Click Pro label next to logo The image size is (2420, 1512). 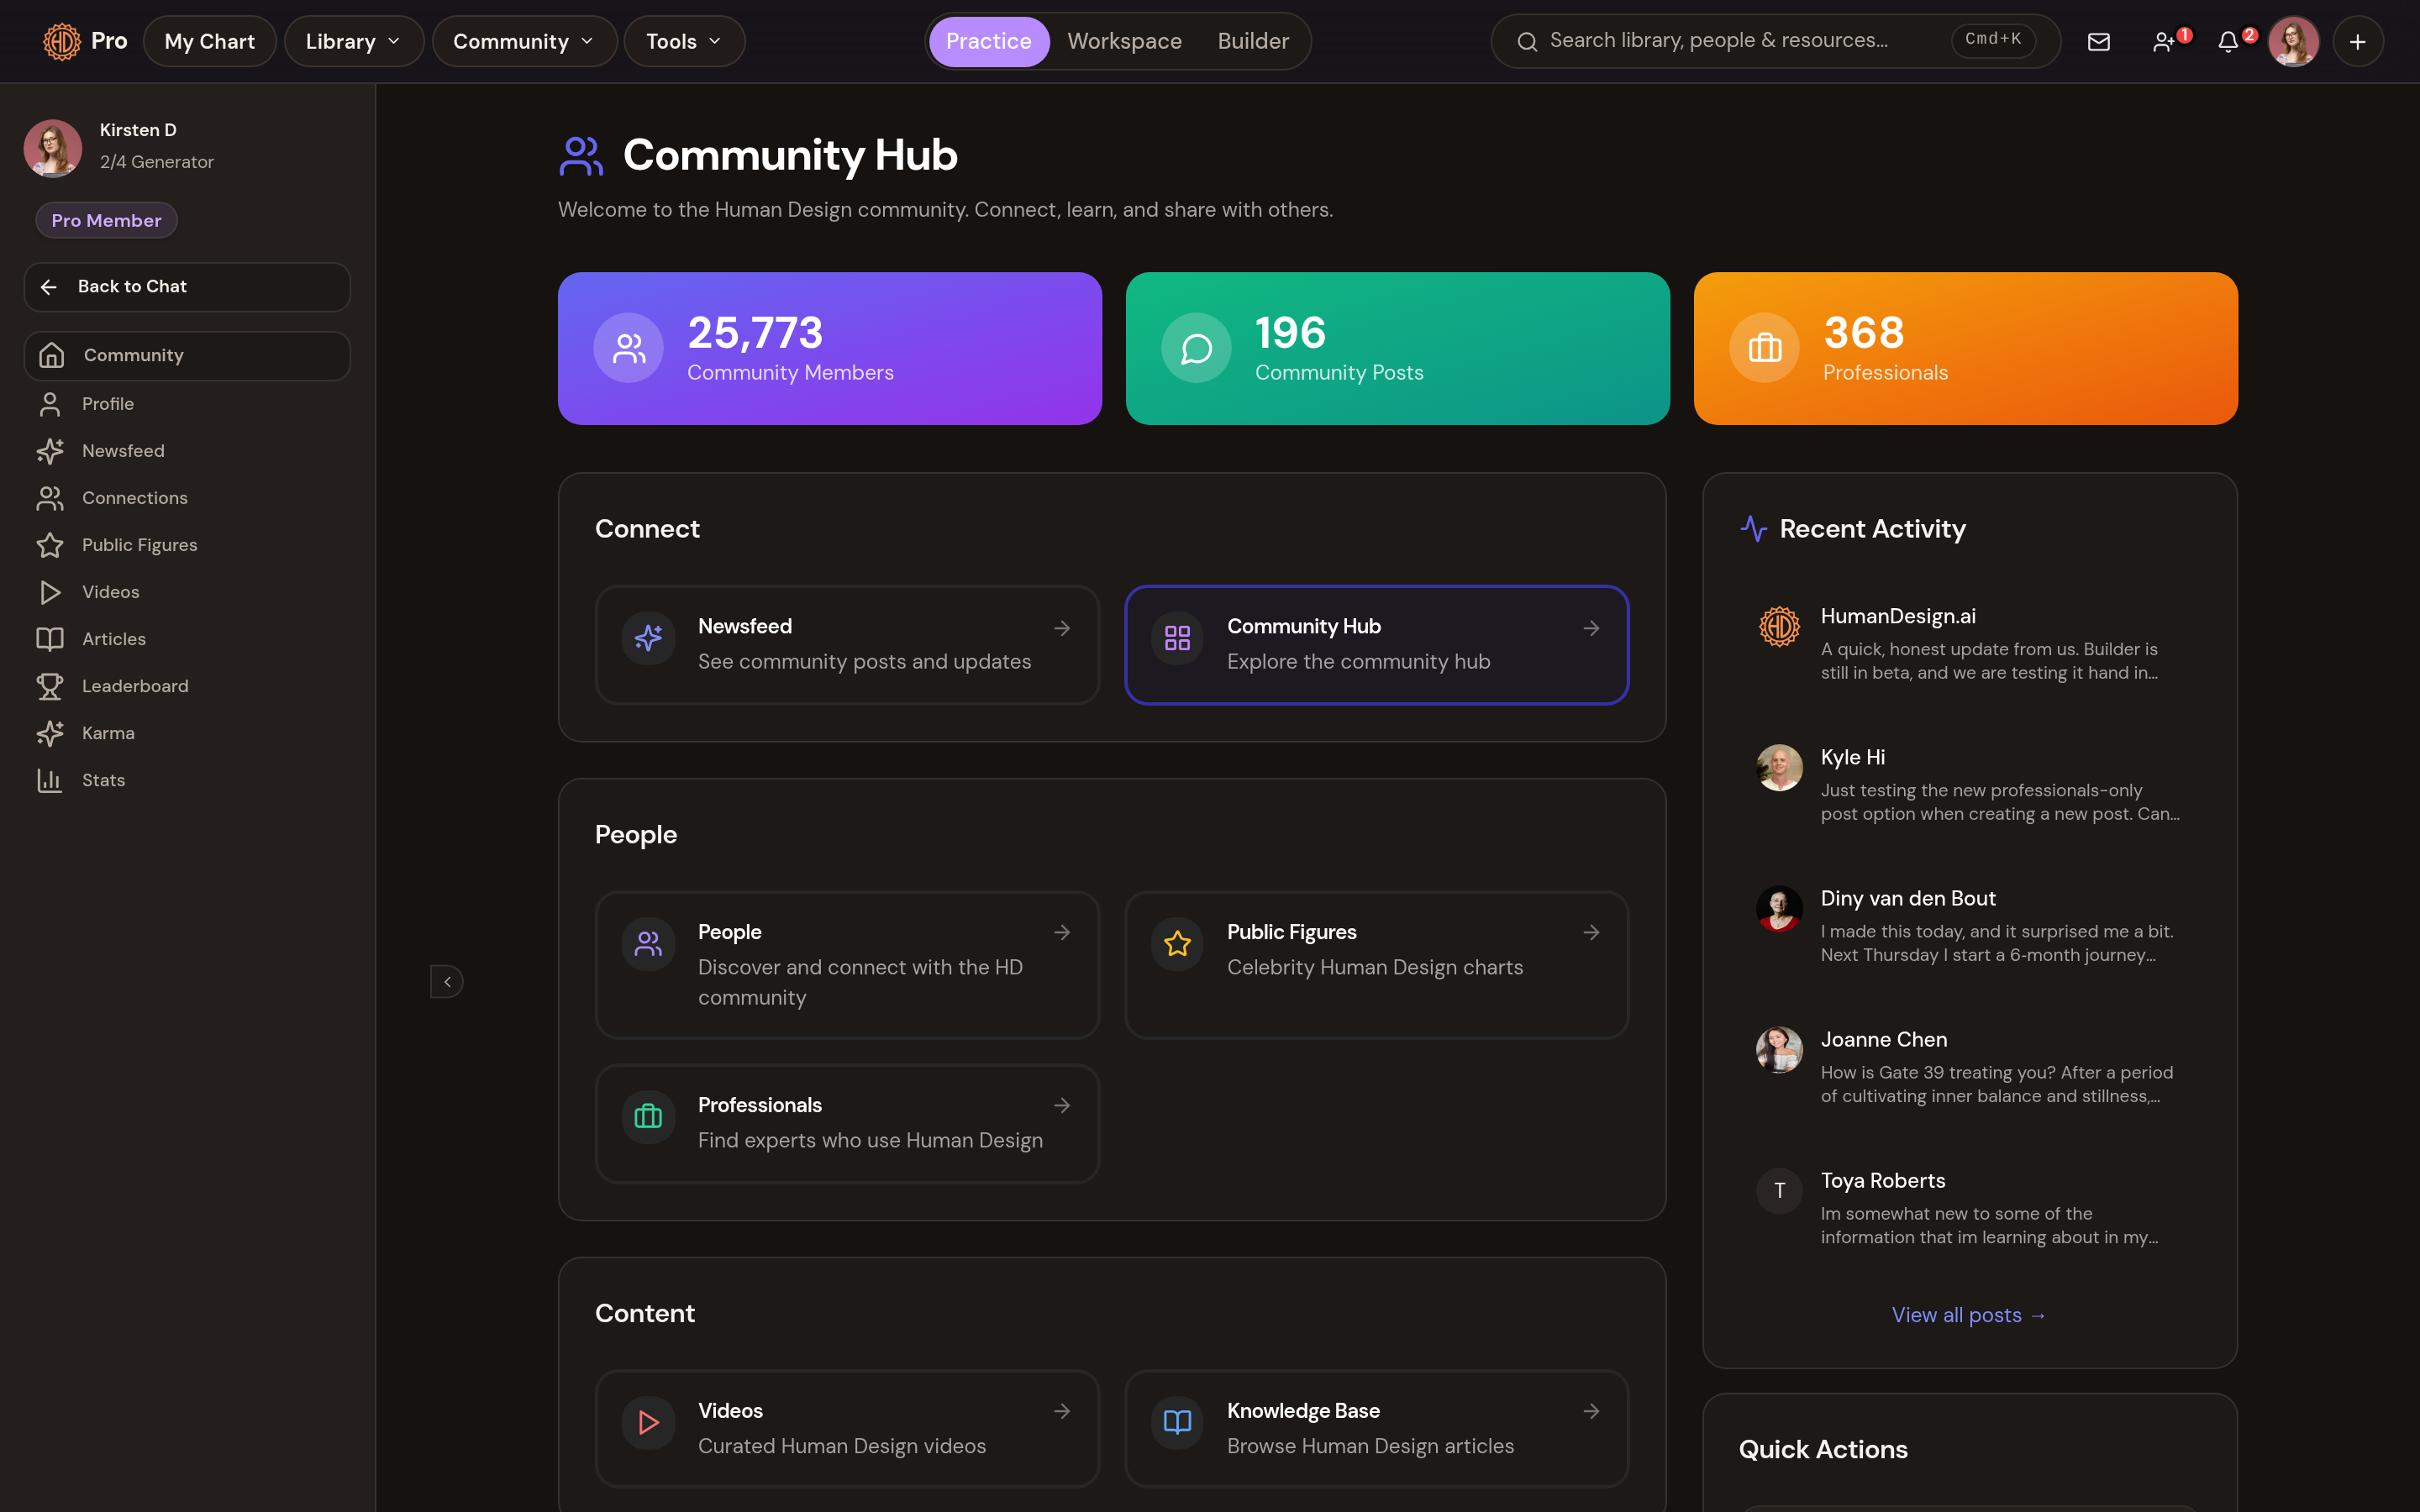click(109, 41)
